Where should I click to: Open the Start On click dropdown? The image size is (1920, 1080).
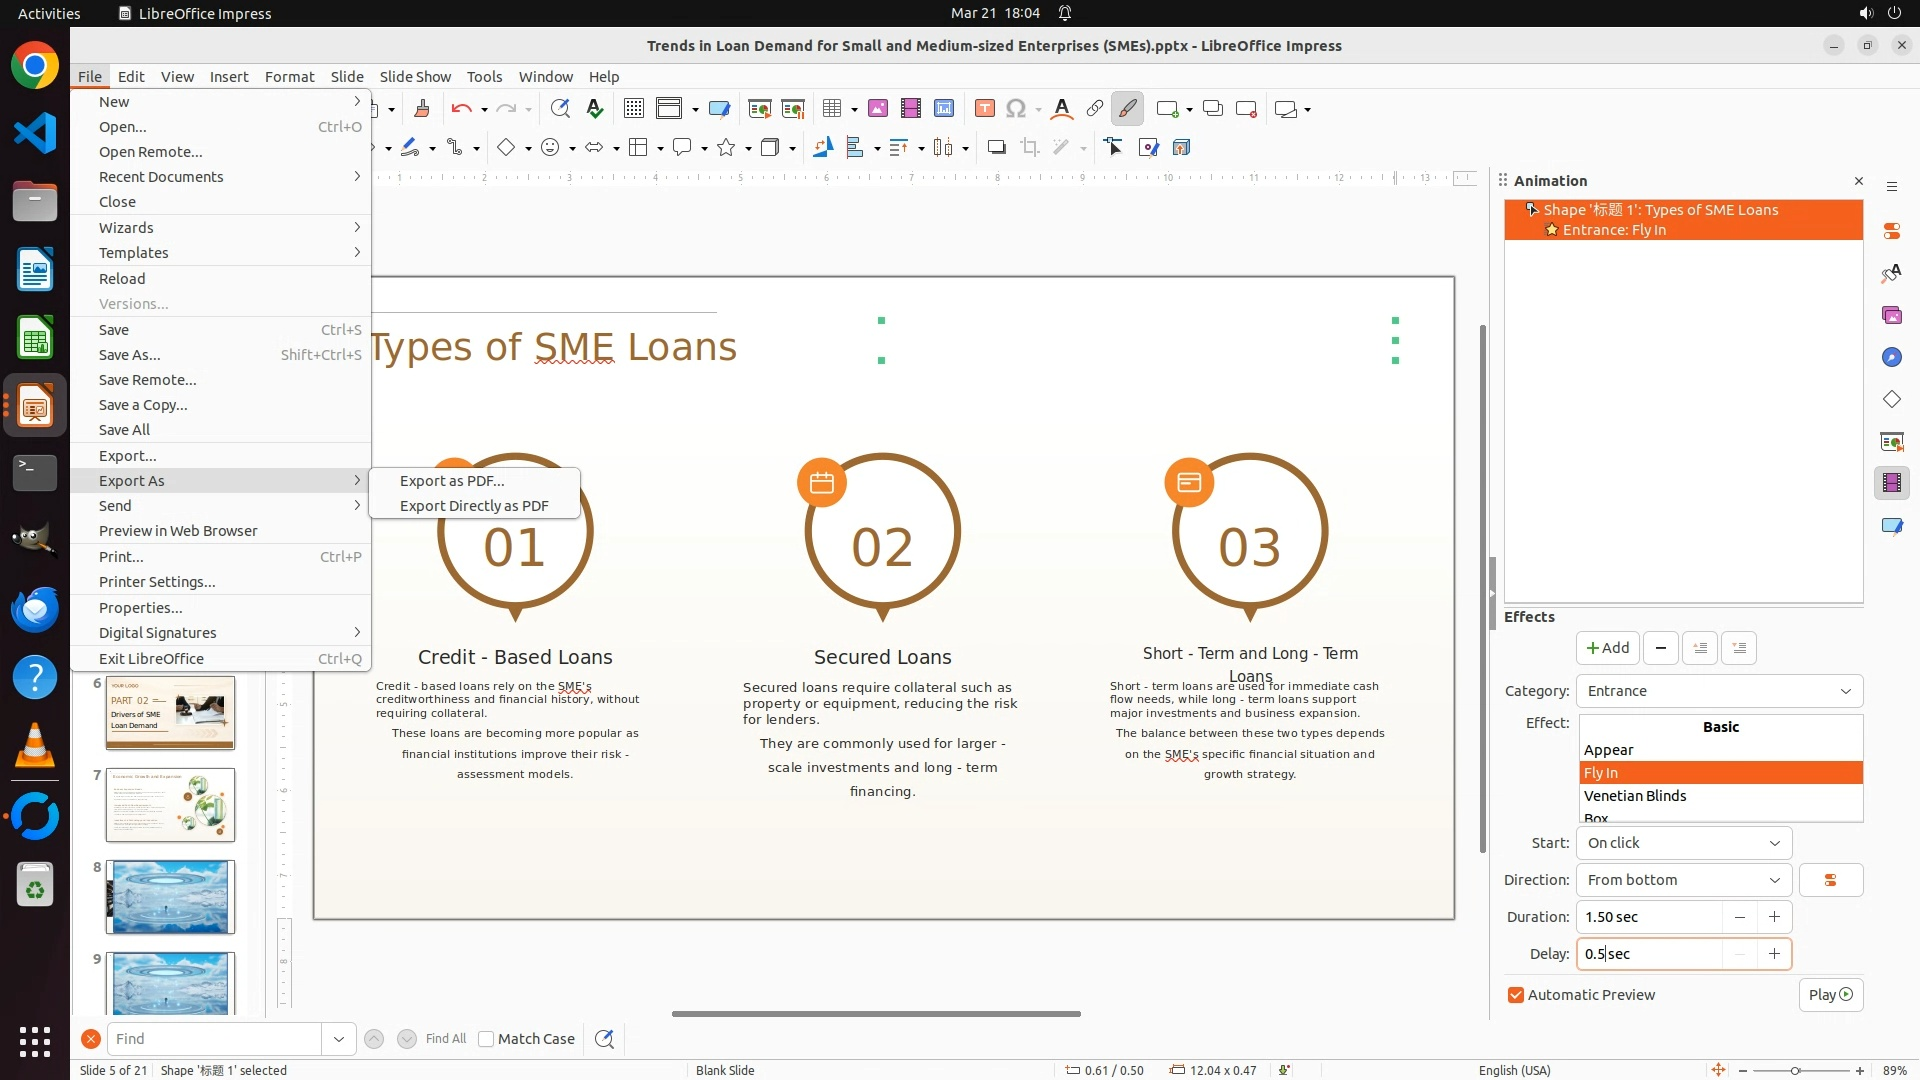coord(1684,843)
